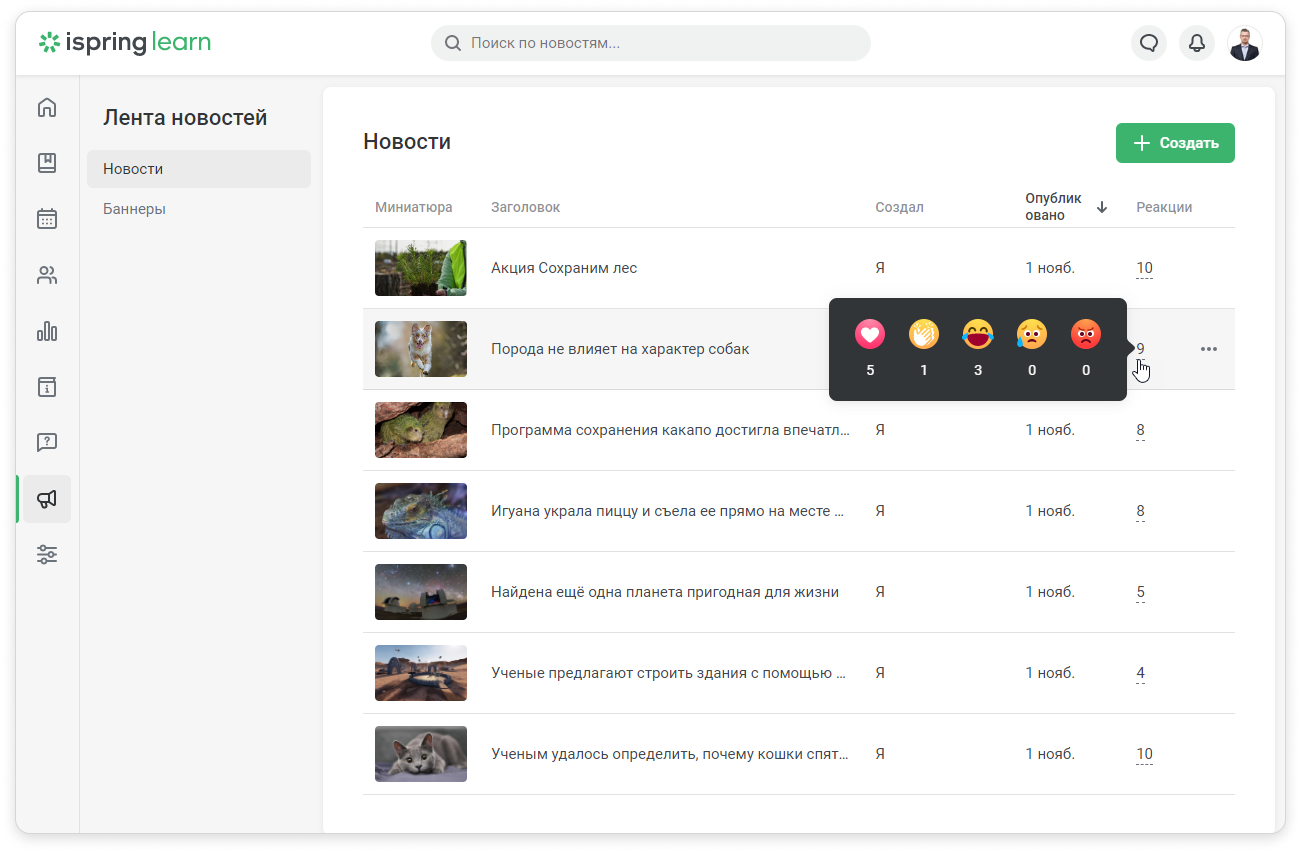This screenshot has width=1301, height=853.
Task: Click the angry red reaction emoji
Action: [1086, 335]
